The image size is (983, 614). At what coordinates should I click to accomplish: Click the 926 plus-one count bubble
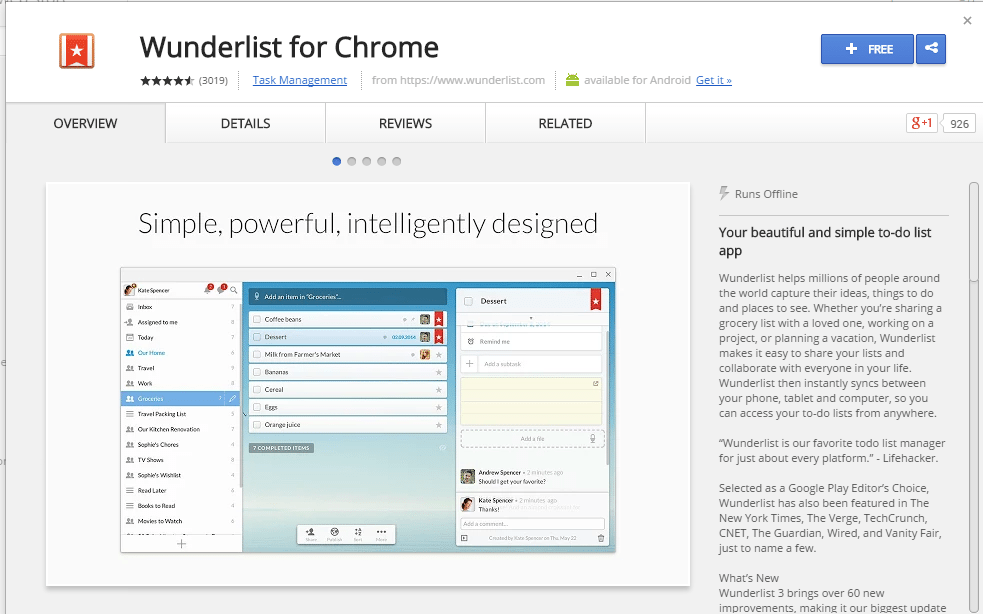(x=959, y=124)
